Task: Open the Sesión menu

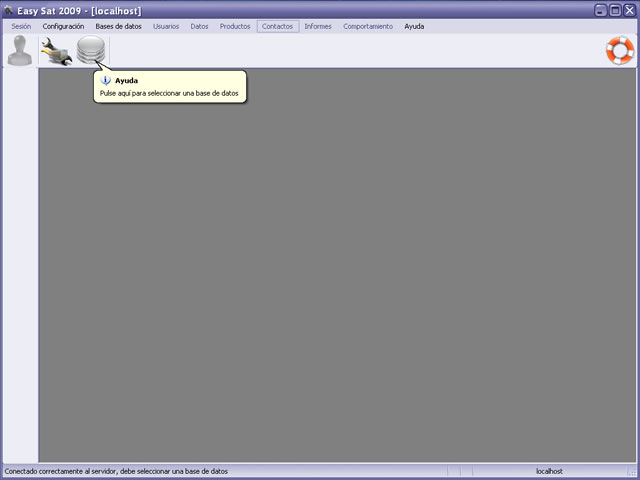Action: coord(21,27)
